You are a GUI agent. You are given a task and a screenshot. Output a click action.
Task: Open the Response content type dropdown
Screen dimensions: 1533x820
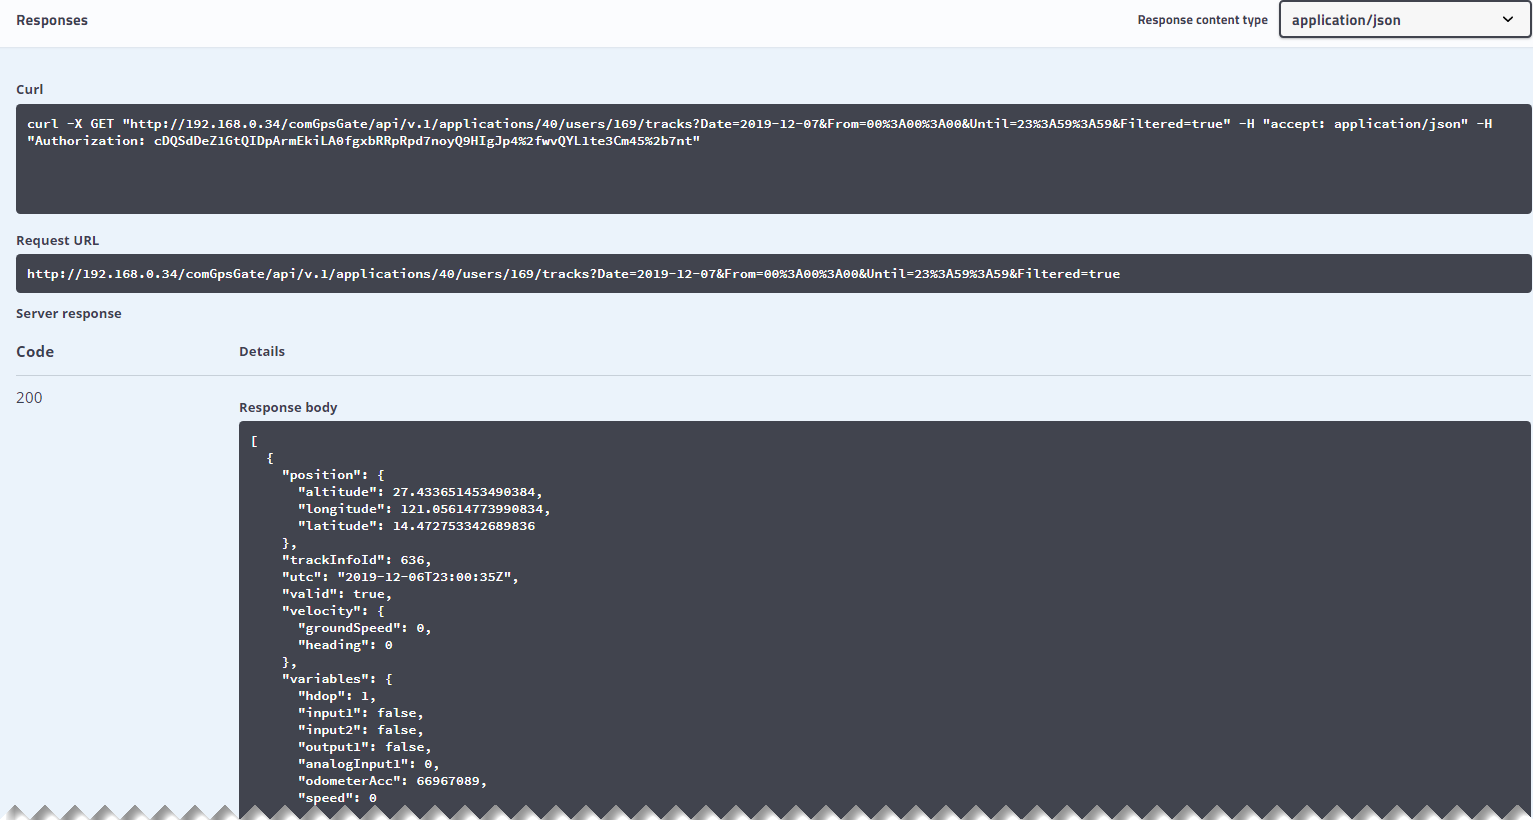[1405, 20]
